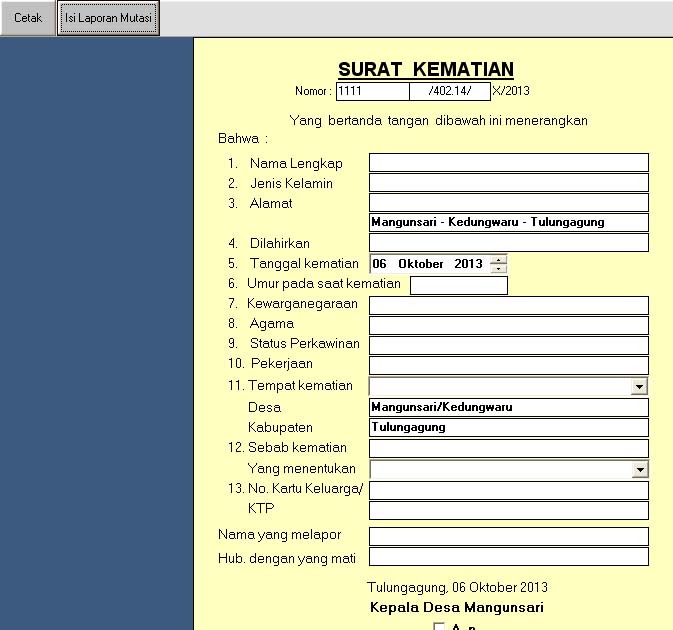Focus the Agama input
673x630 pixels.
(509, 325)
